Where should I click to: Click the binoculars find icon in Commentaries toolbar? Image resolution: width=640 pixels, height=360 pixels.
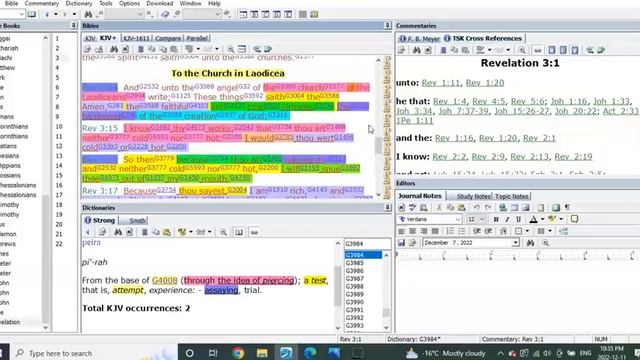(416, 50)
